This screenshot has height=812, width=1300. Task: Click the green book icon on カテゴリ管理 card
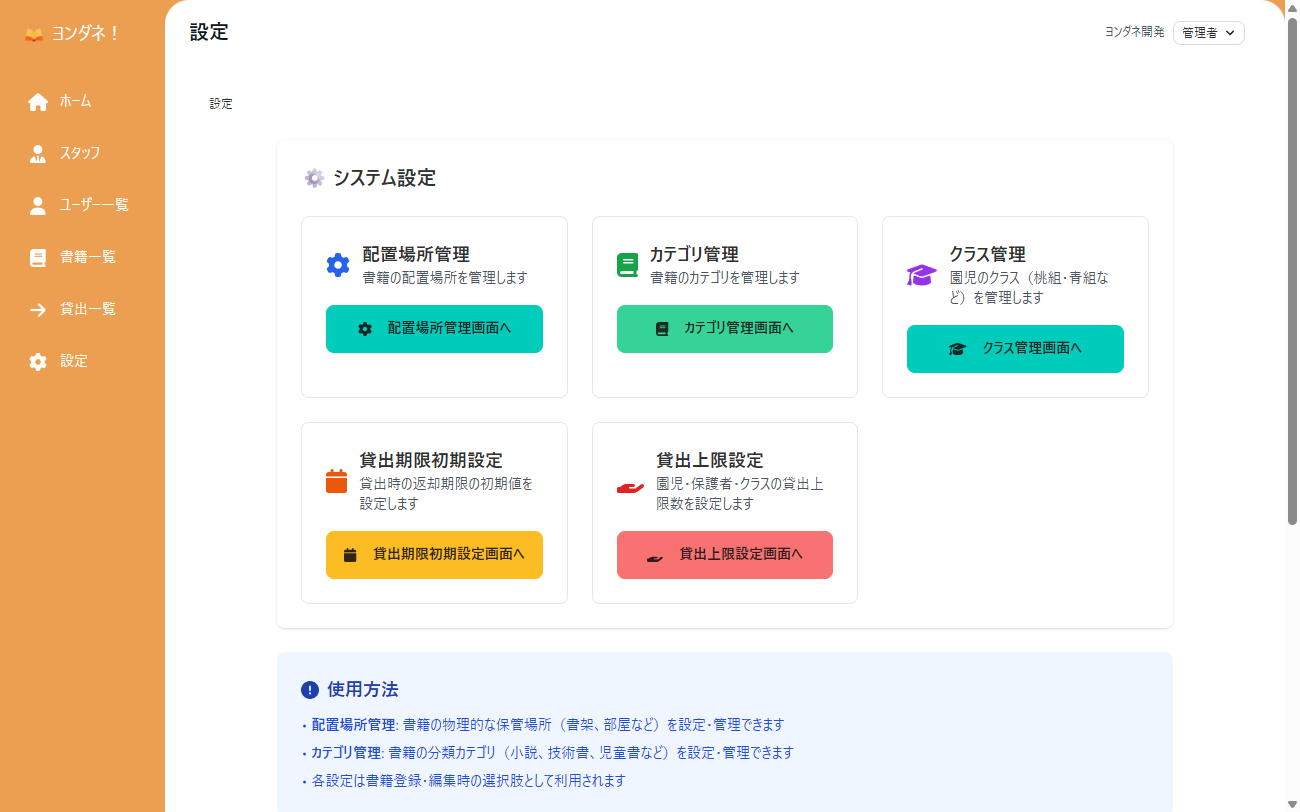[x=627, y=264]
